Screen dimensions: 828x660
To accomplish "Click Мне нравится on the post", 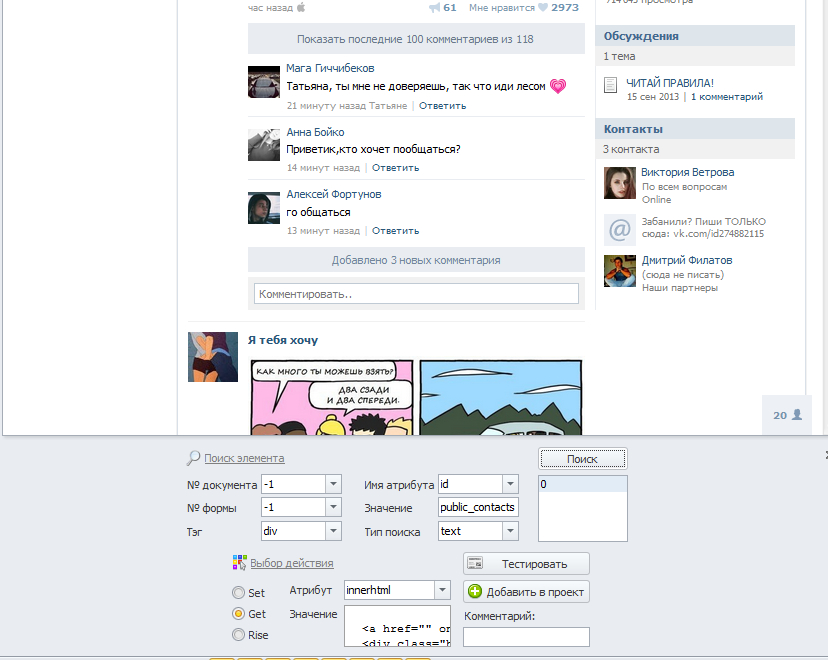I will click(x=502, y=7).
